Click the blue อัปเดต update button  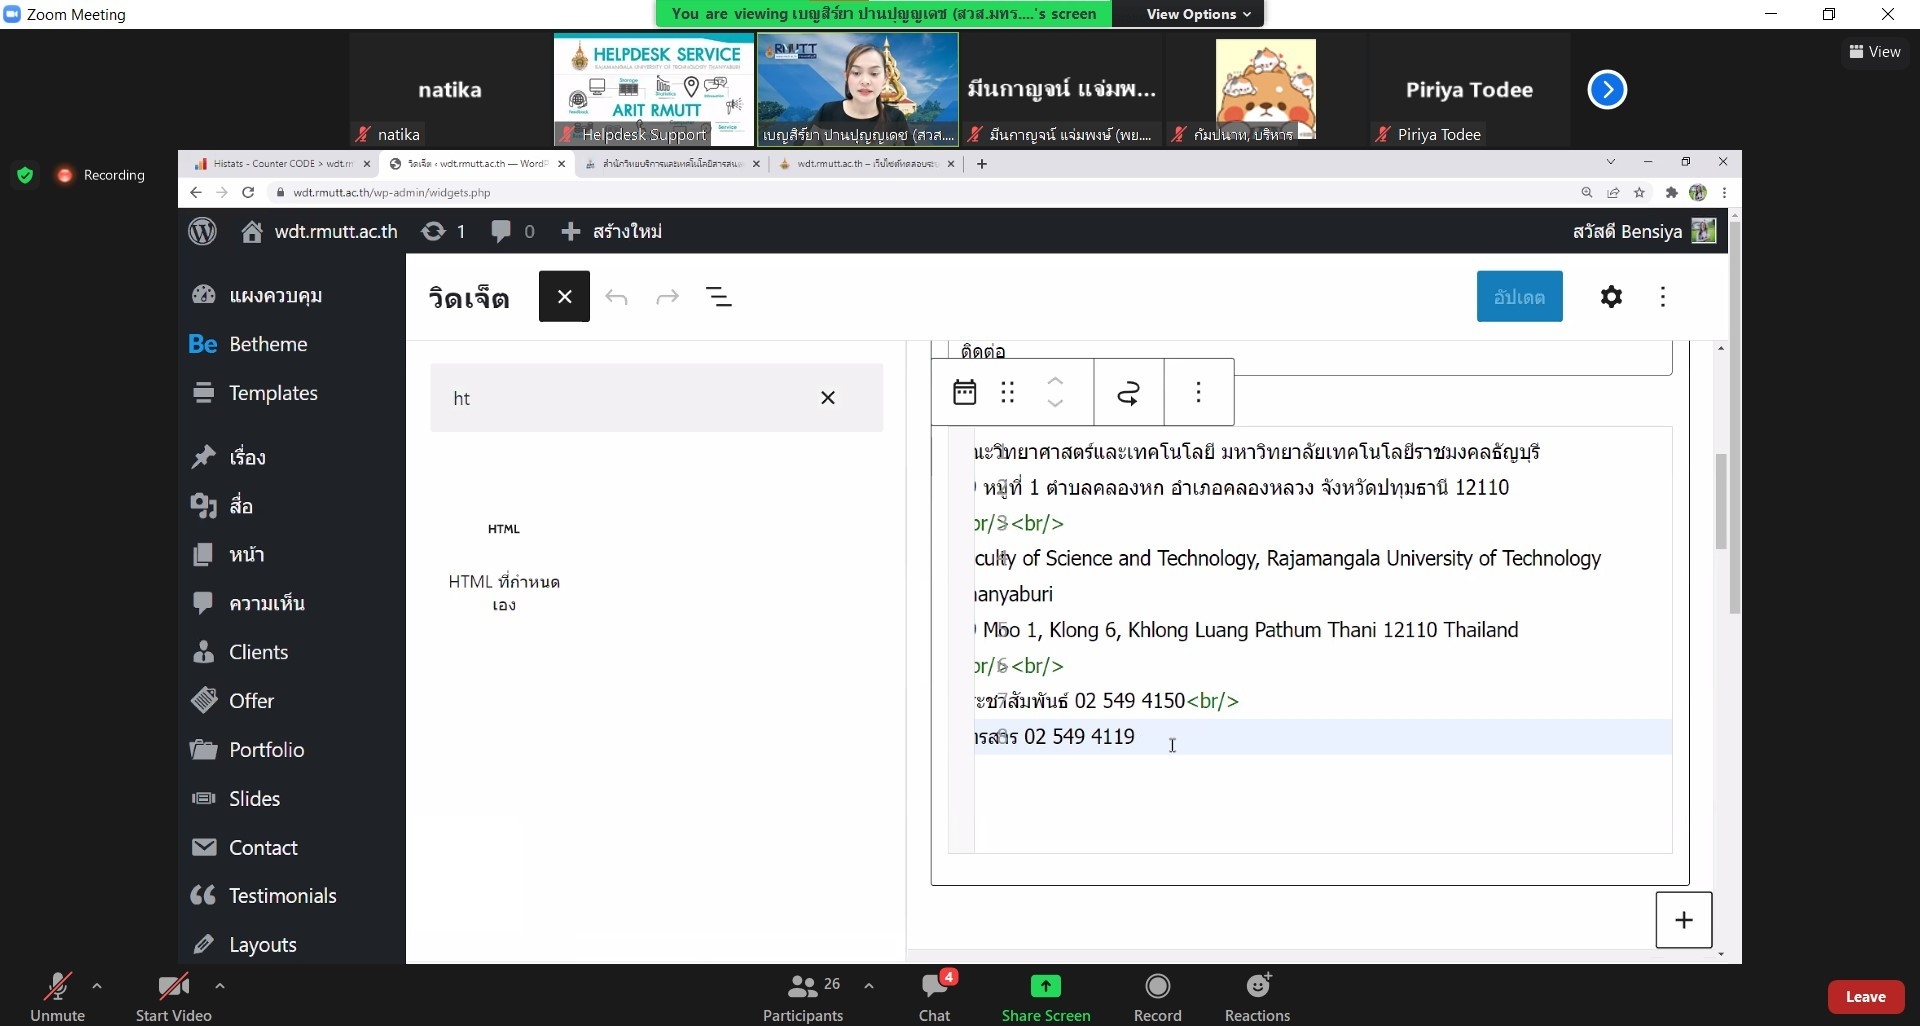pyautogui.click(x=1519, y=296)
